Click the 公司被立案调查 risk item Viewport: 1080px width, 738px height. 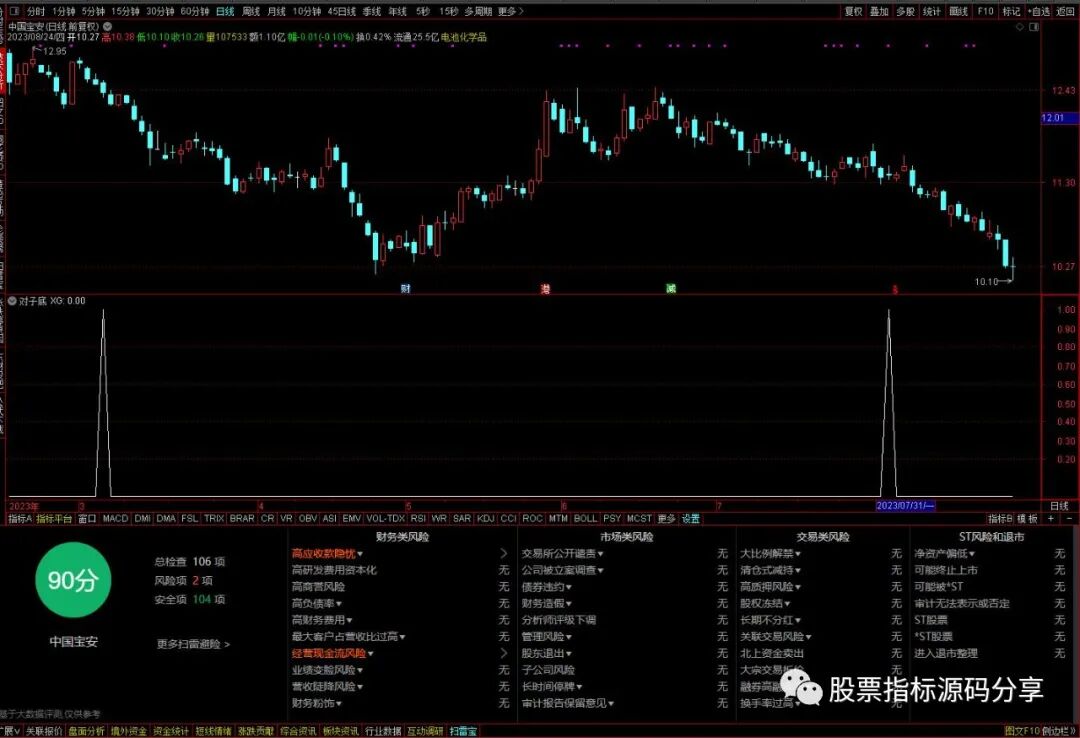tap(562, 570)
